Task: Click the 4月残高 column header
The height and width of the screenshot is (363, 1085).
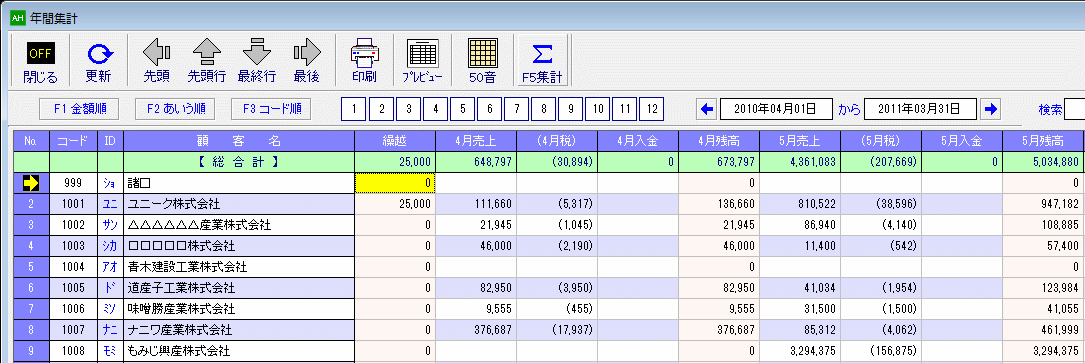Action: pyautogui.click(x=719, y=141)
